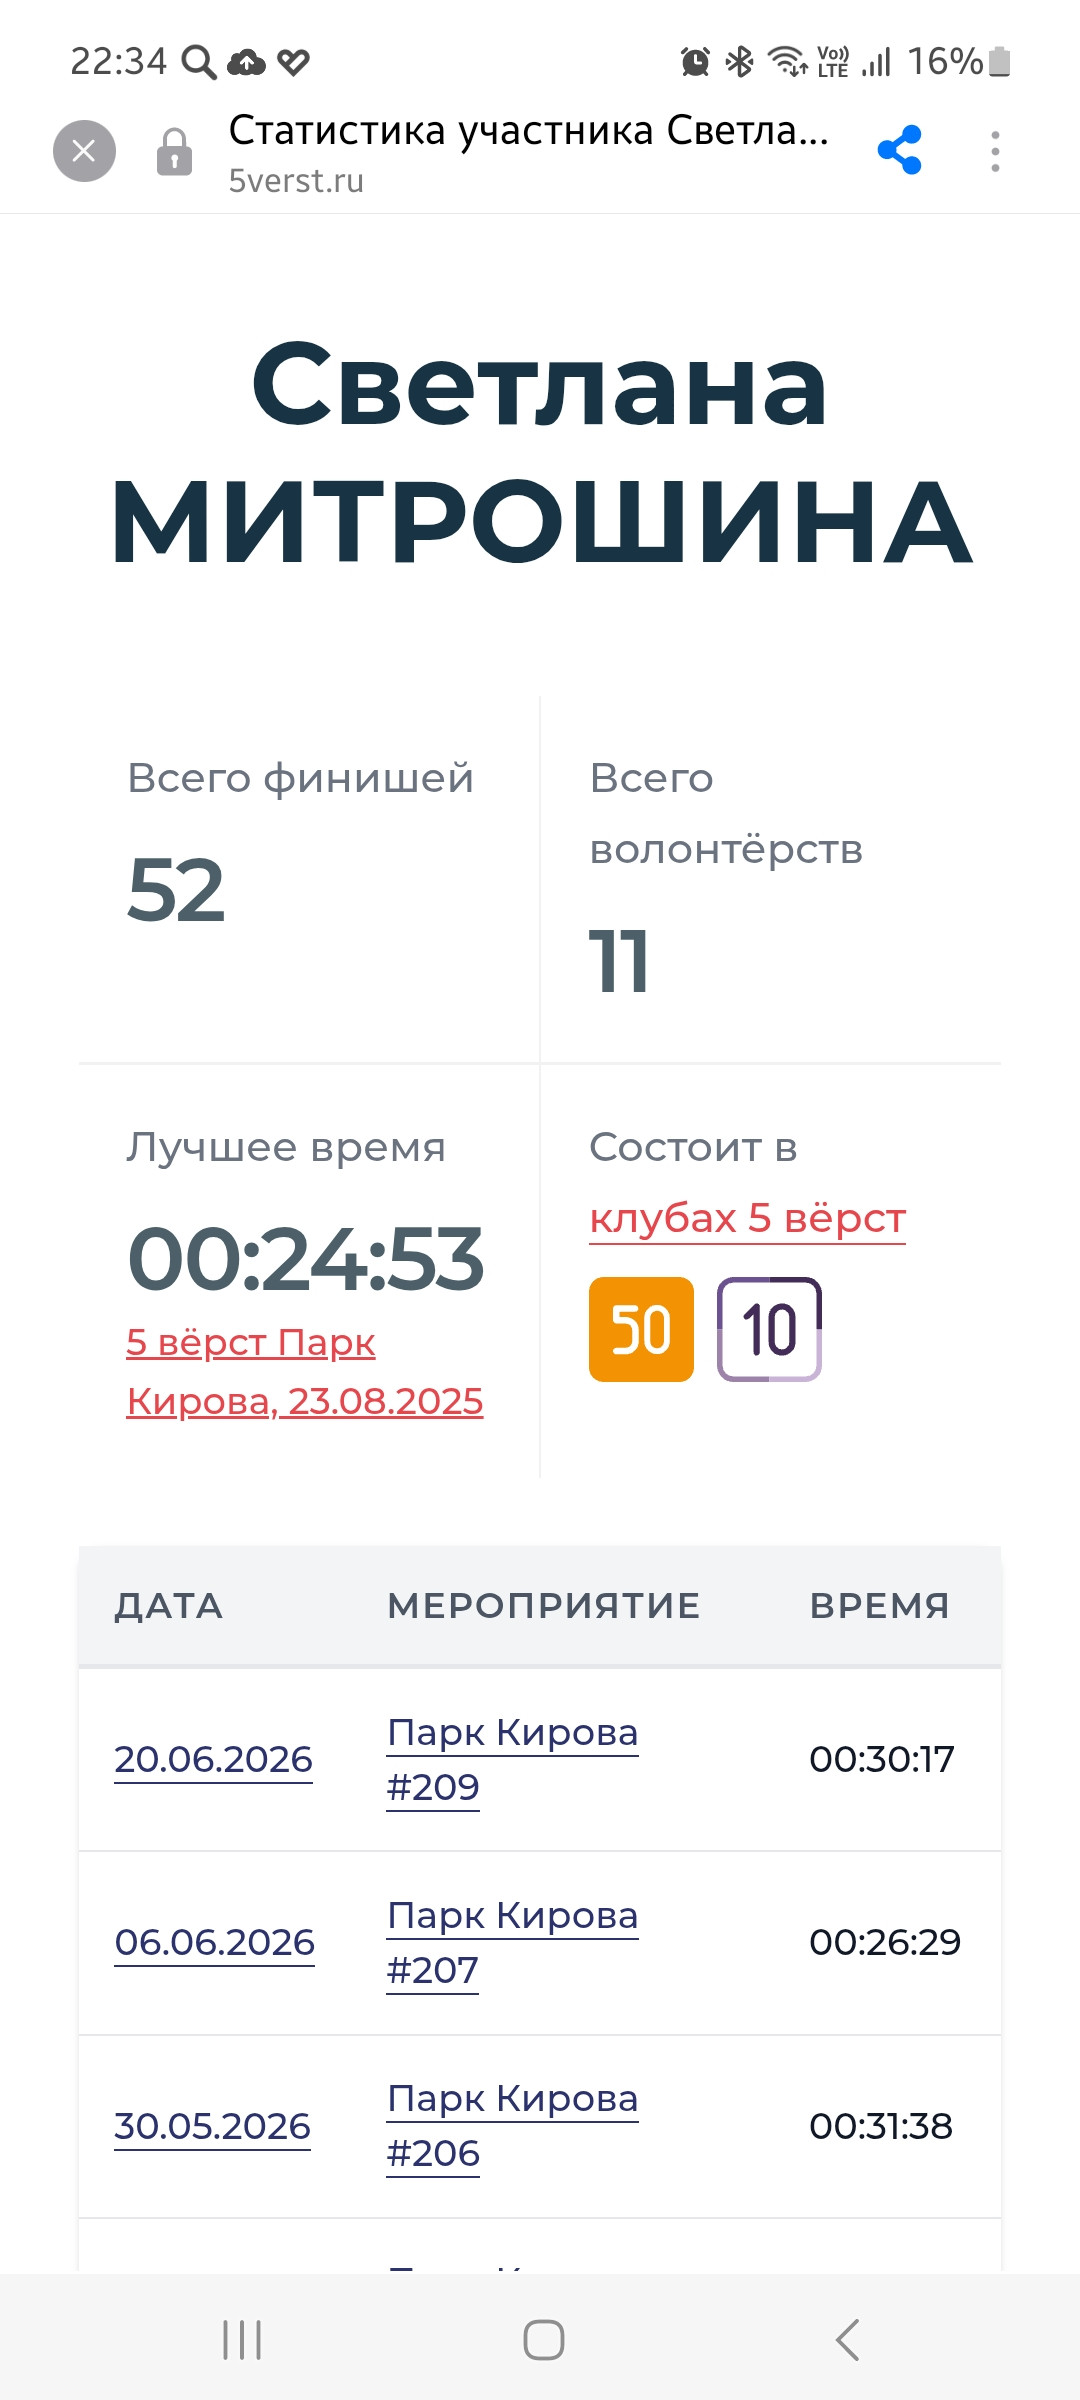The width and height of the screenshot is (1080, 2400).
Task: Tap the ДАТА column header
Action: [168, 1606]
